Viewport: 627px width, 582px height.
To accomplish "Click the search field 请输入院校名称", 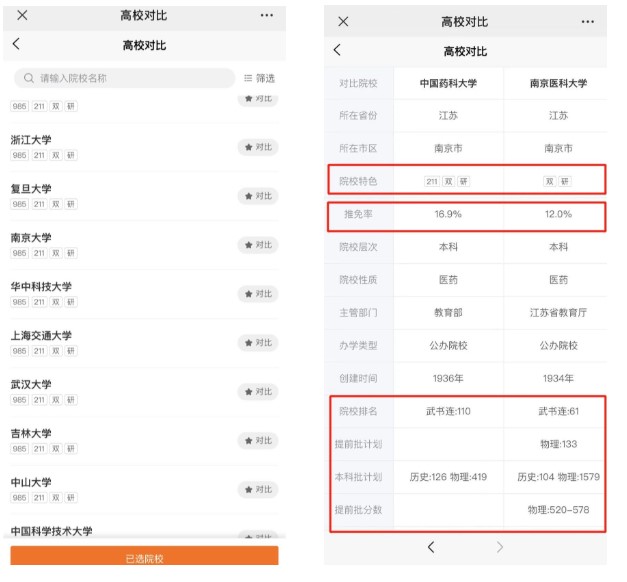I will (124, 78).
